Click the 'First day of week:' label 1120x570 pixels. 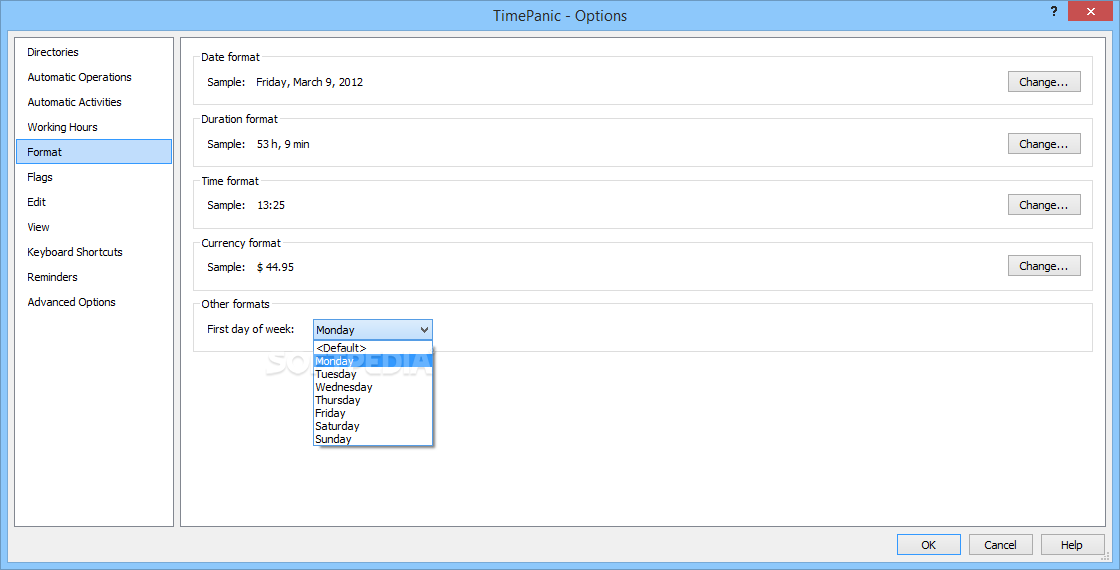point(251,329)
